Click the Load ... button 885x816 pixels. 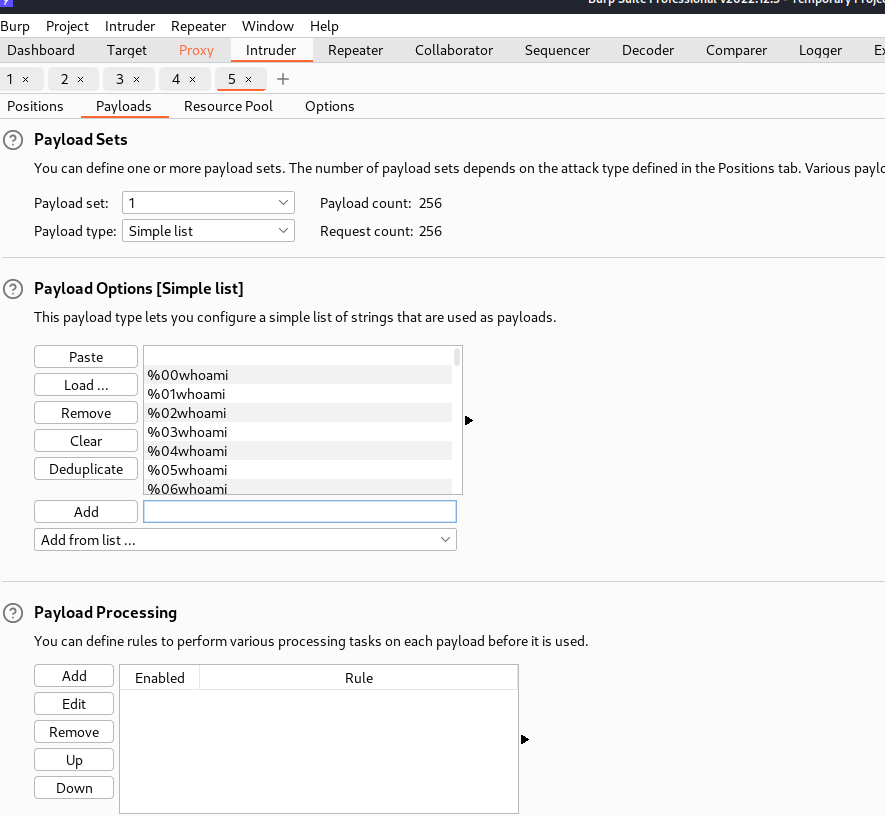click(86, 385)
